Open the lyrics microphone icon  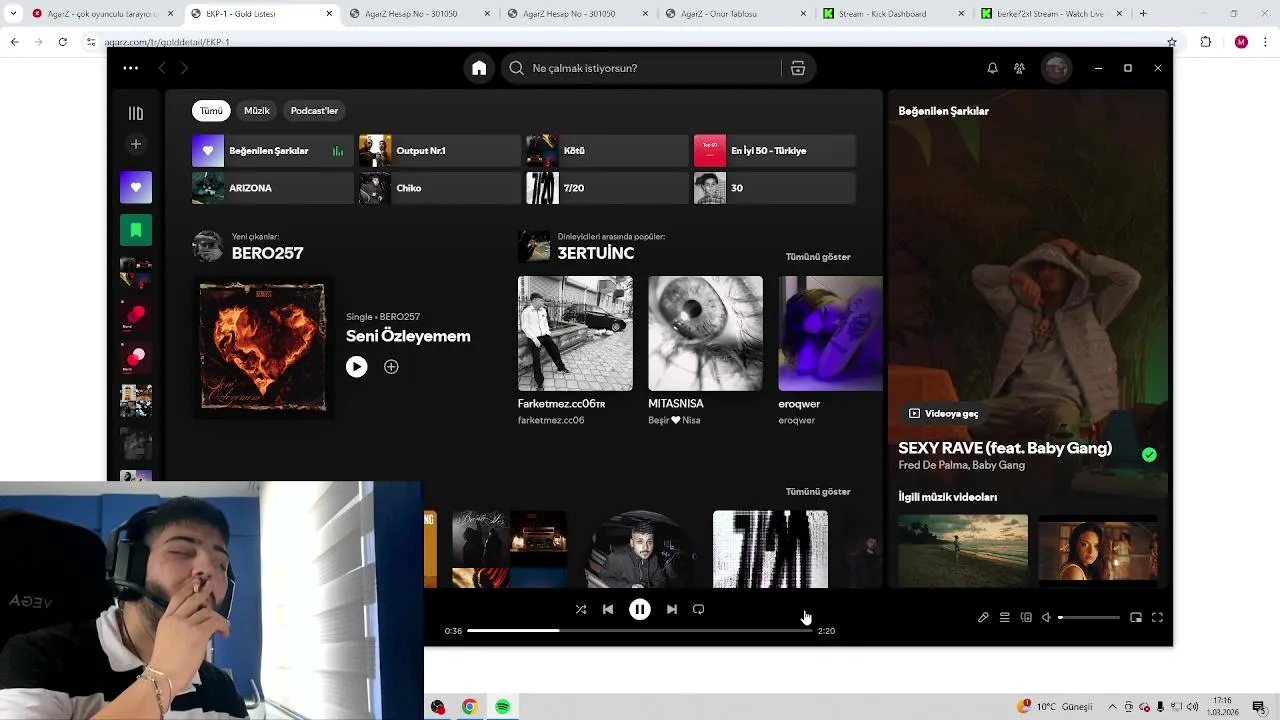click(x=983, y=618)
